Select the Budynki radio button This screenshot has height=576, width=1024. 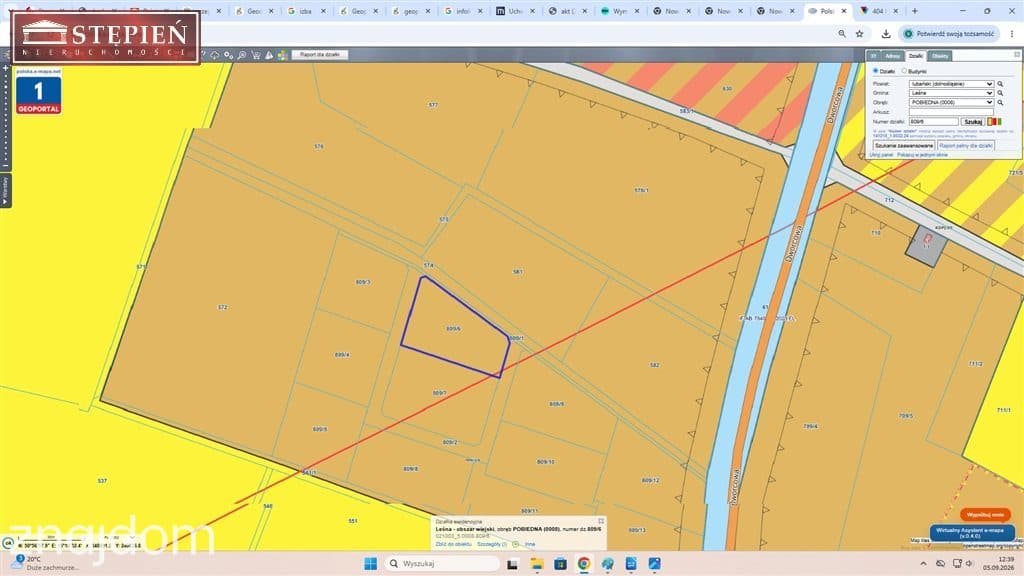click(x=904, y=71)
